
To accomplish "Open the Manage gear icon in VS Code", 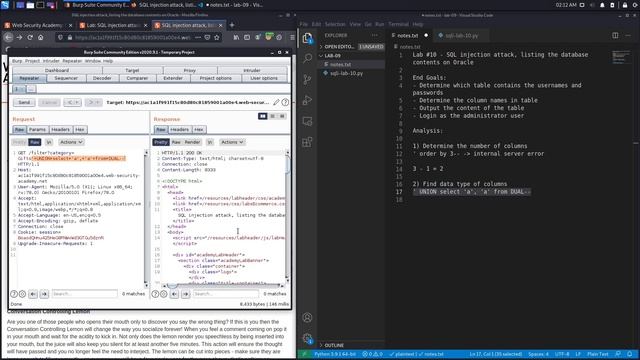I will pos(307,338).
